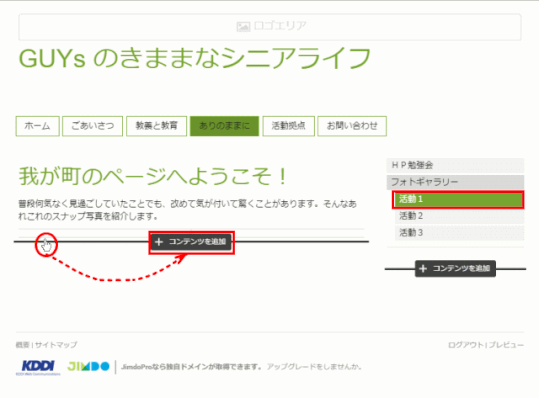Click the KDDI logo in footer
The height and width of the screenshot is (398, 539).
[38, 367]
